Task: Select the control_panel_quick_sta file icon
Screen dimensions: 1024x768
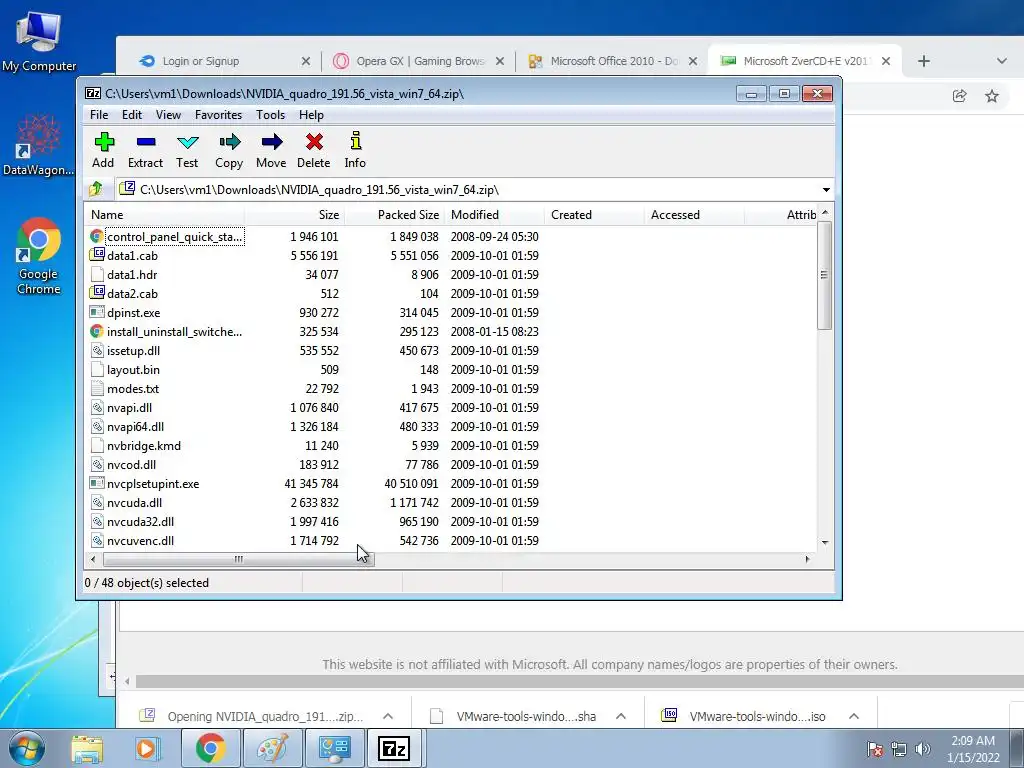Action: tap(97, 236)
